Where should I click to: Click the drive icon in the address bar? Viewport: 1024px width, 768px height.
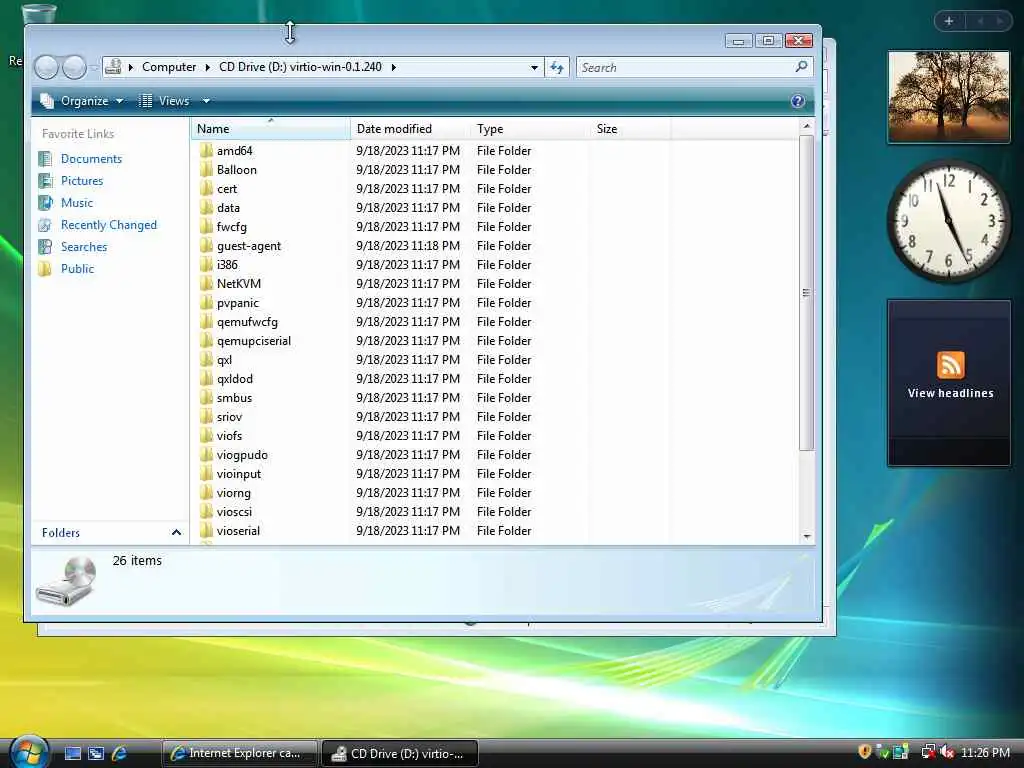coord(114,67)
